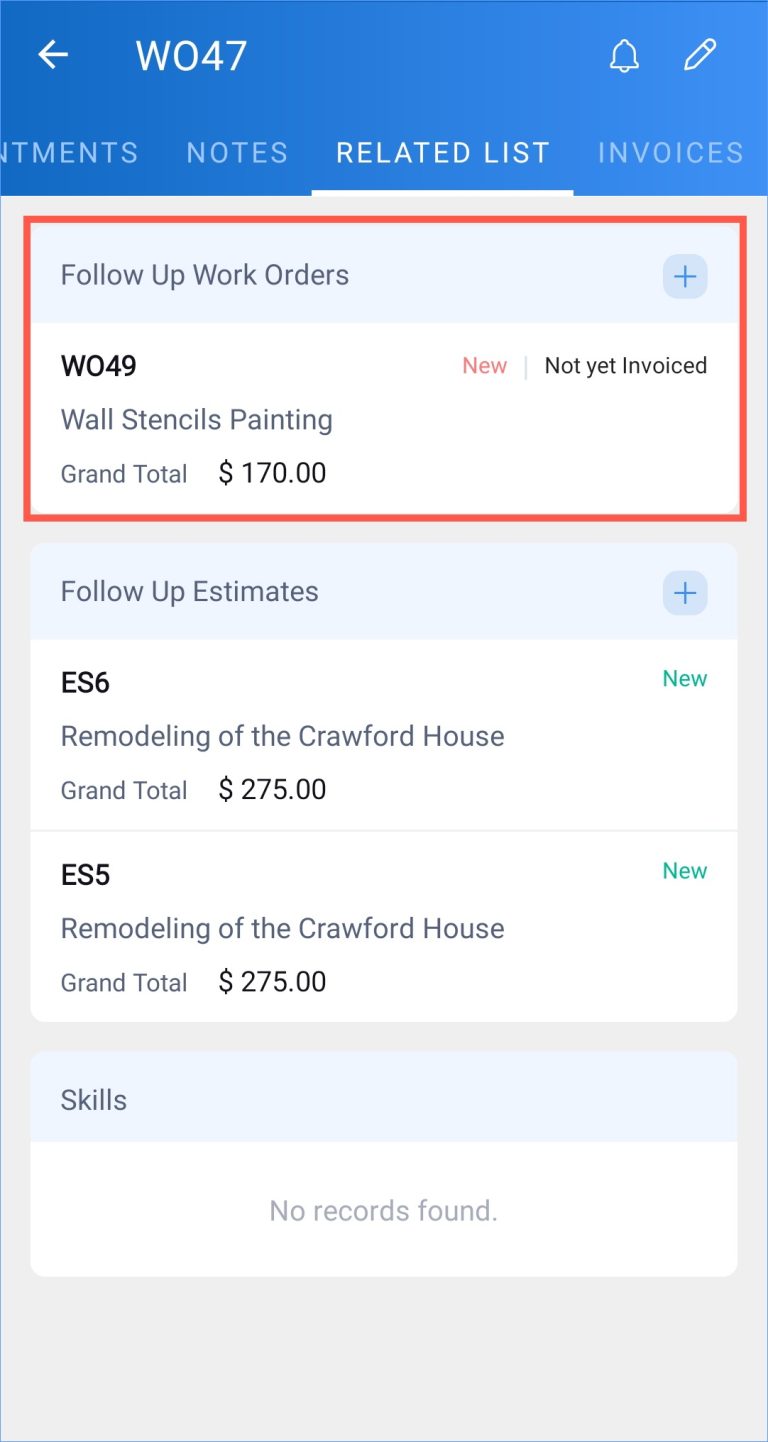Viewport: 768px width, 1442px height.
Task: Tap the WO47 page title
Action: tap(191, 56)
